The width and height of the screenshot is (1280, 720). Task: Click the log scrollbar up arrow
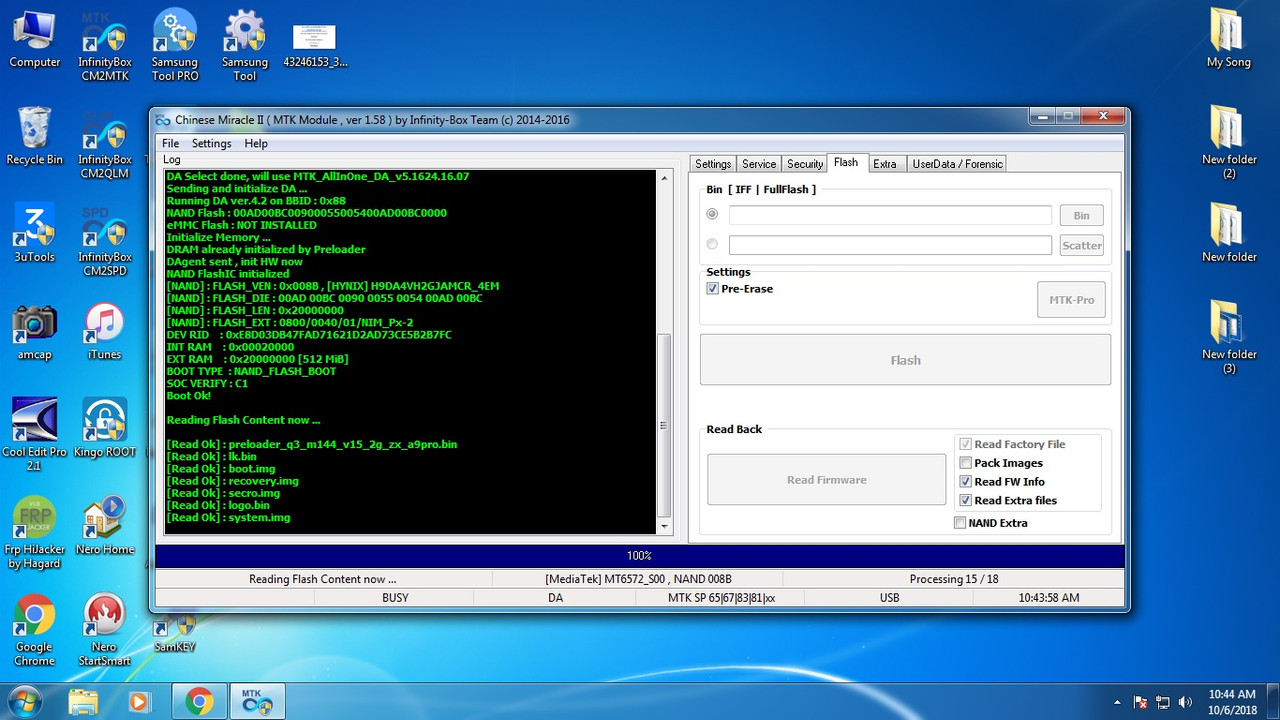pos(664,178)
